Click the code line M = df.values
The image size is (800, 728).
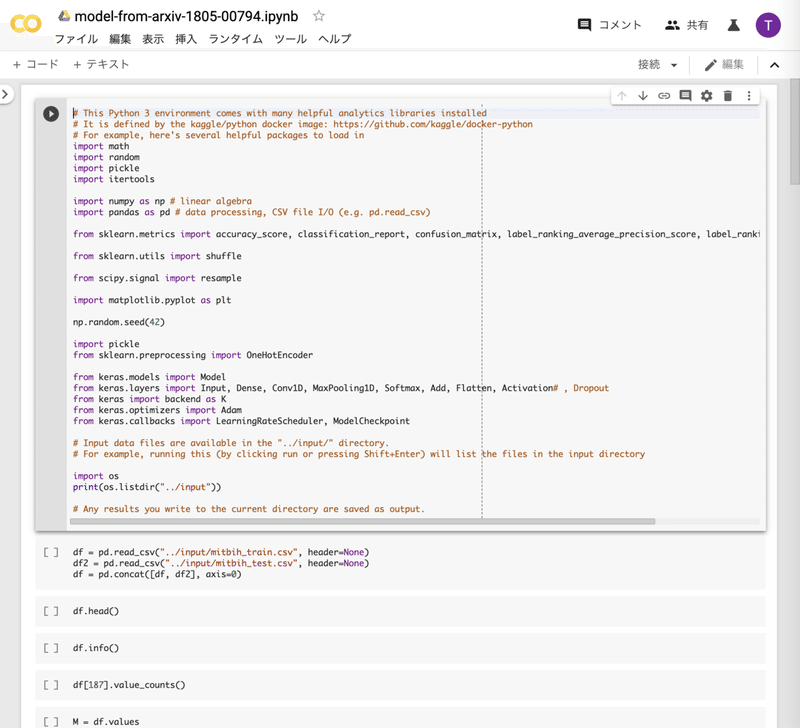(x=106, y=721)
